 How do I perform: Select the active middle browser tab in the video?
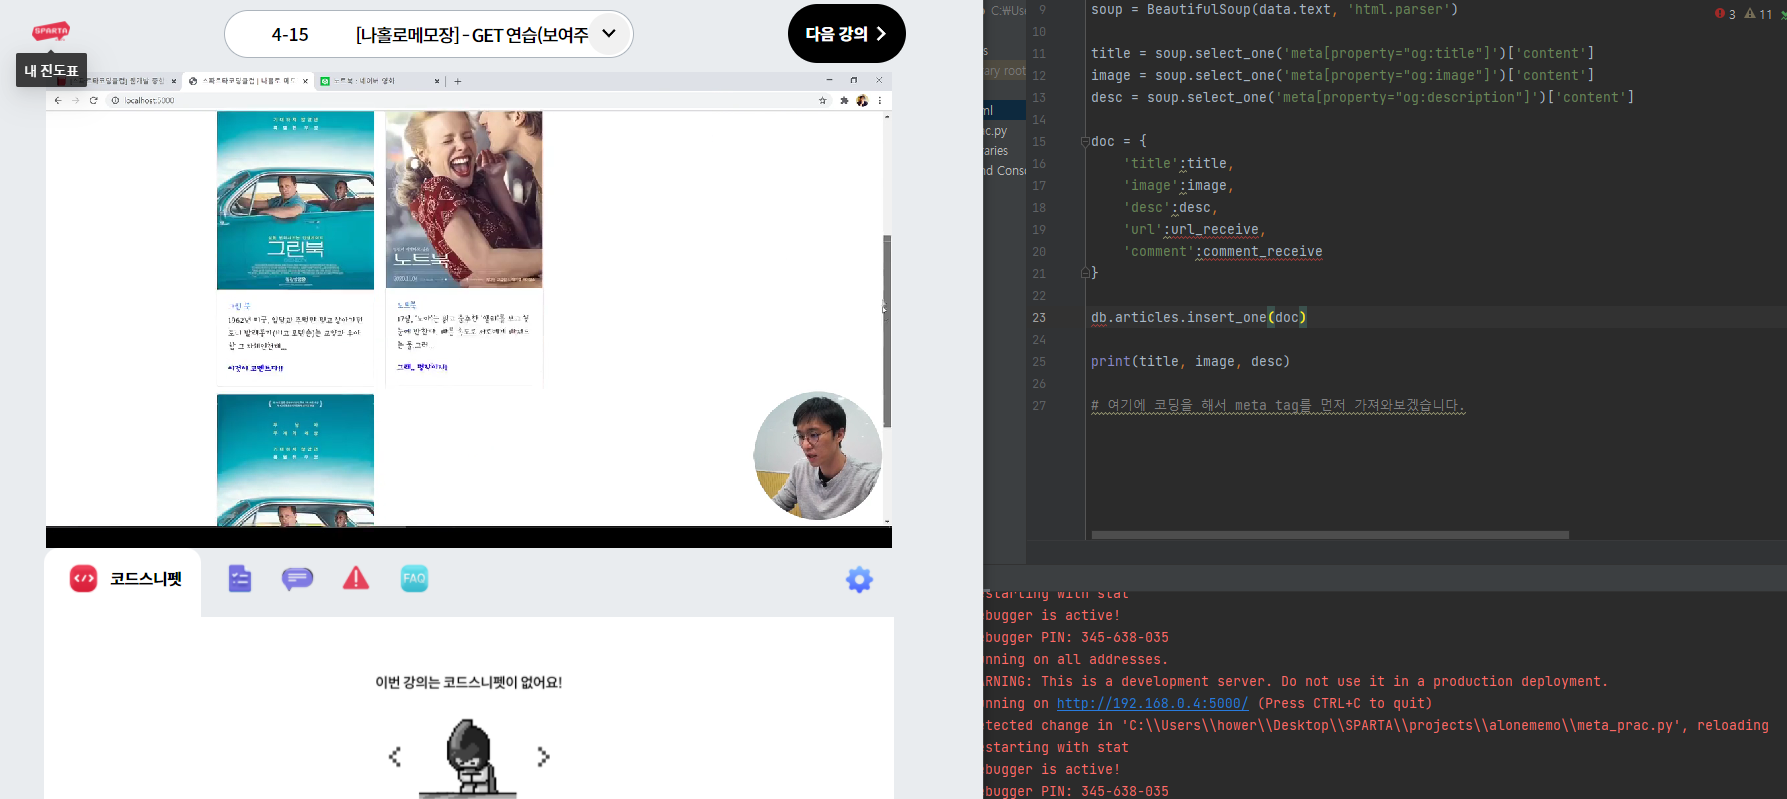(248, 81)
